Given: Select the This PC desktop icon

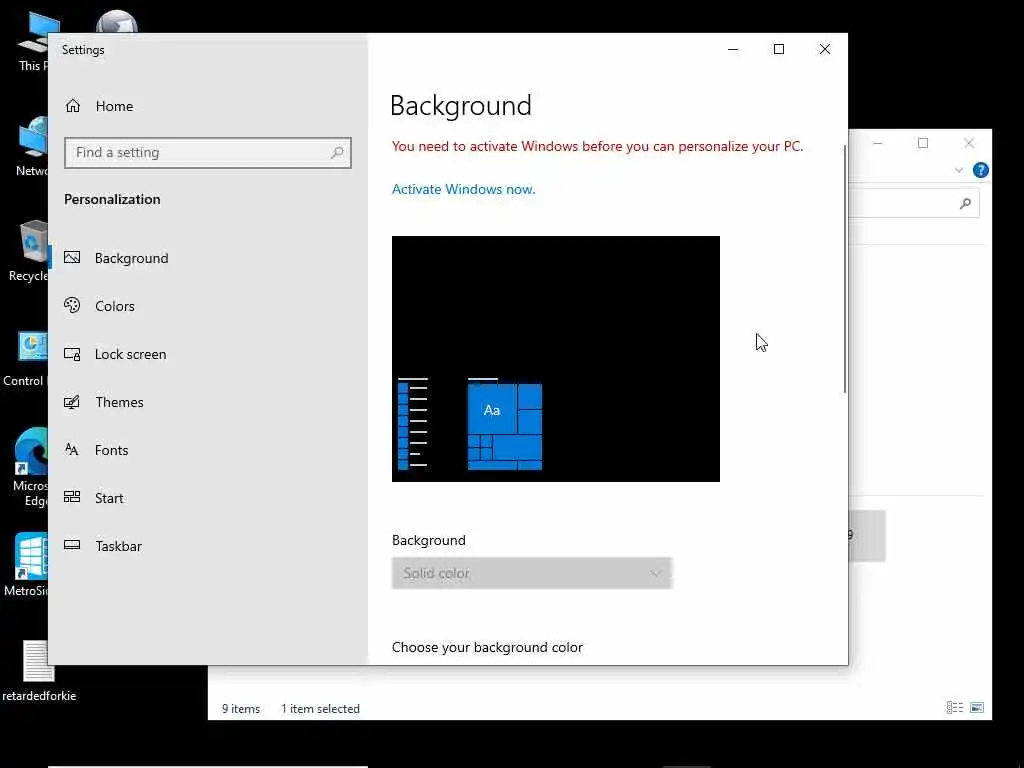Looking at the screenshot, I should click(33, 42).
